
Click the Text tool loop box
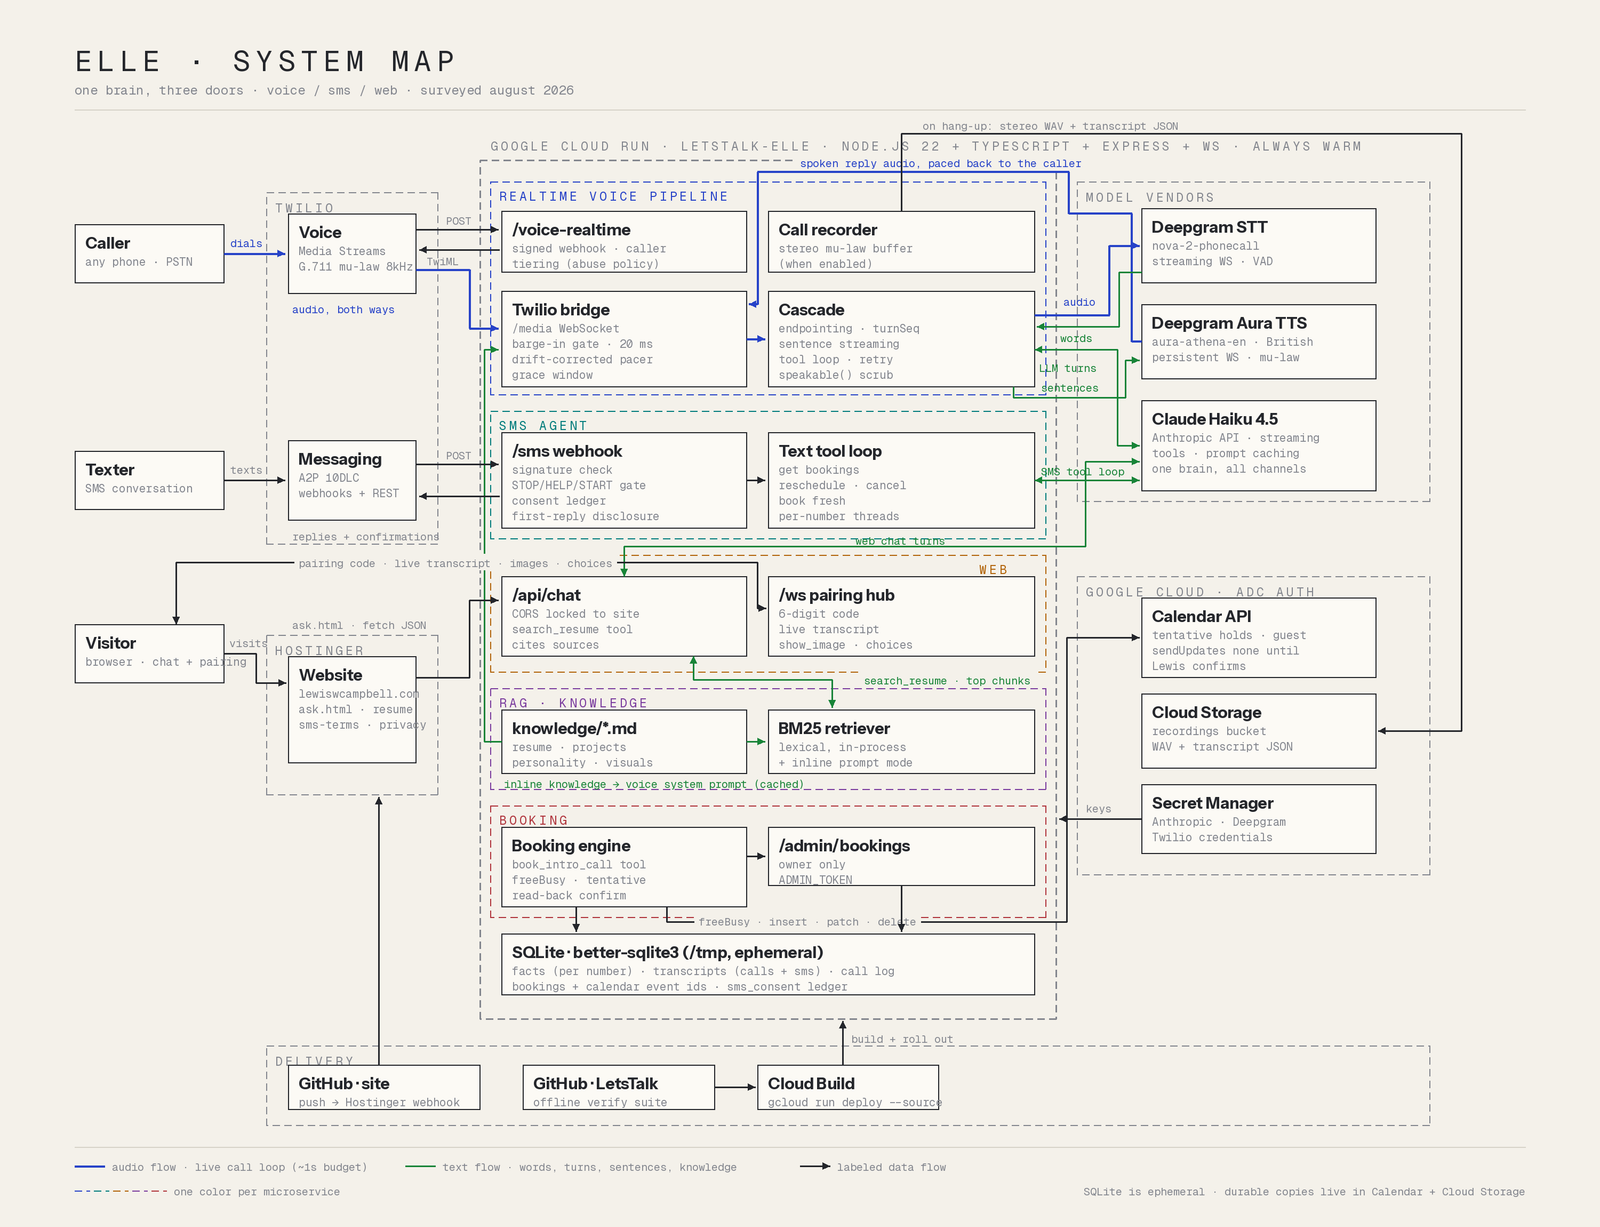pyautogui.click(x=901, y=480)
